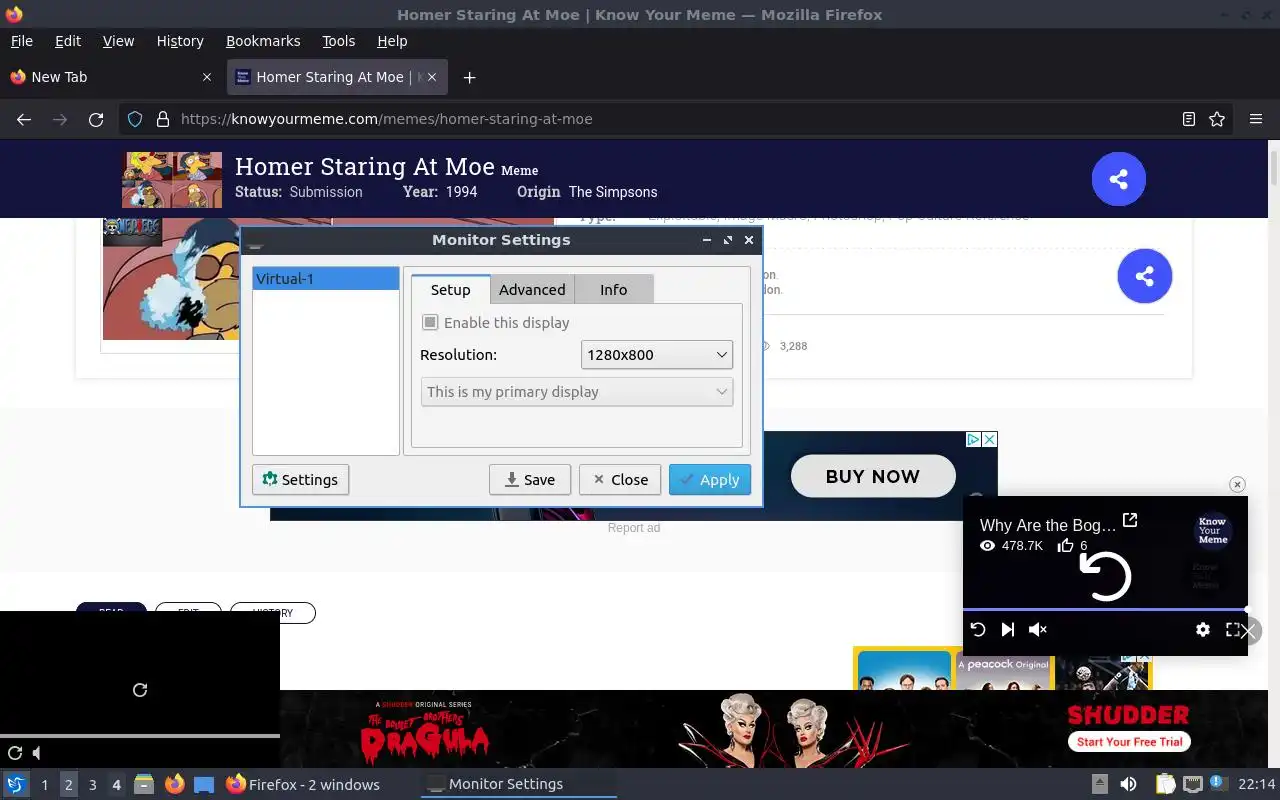Open the Resolution 1280x800 dropdown
The width and height of the screenshot is (1280, 800).
pyautogui.click(x=657, y=355)
